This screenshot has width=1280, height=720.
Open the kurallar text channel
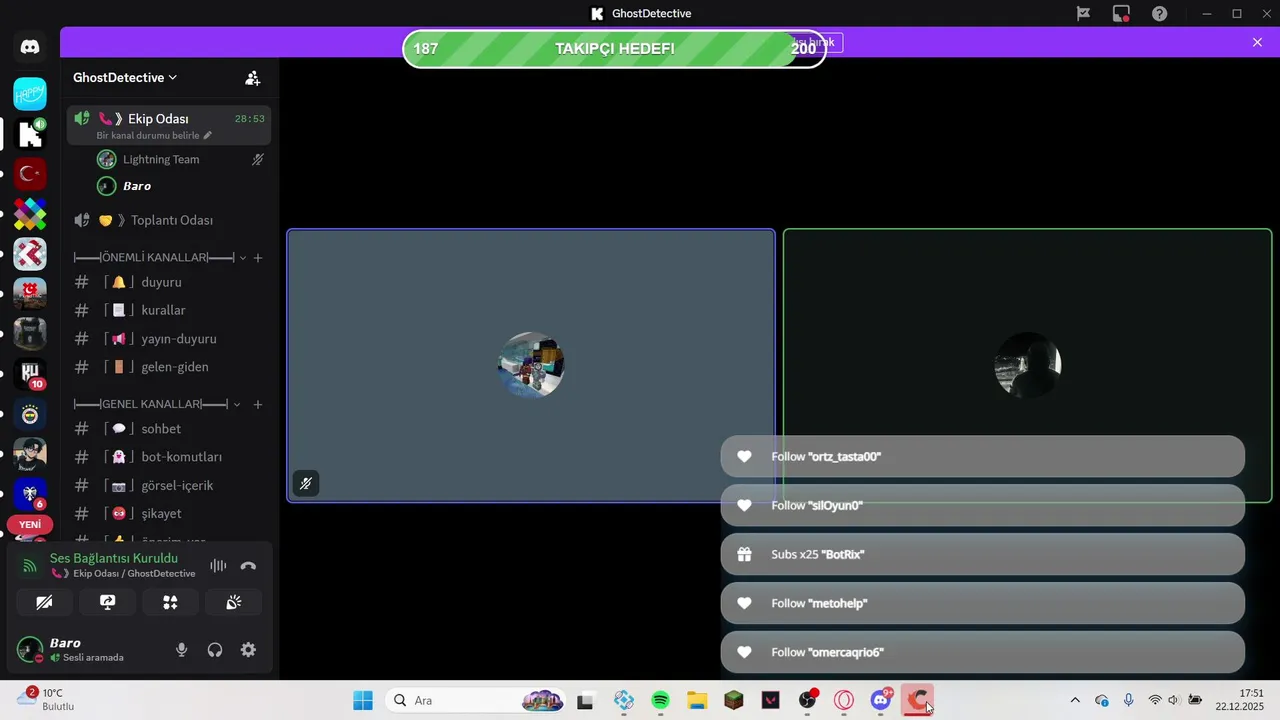point(169,310)
